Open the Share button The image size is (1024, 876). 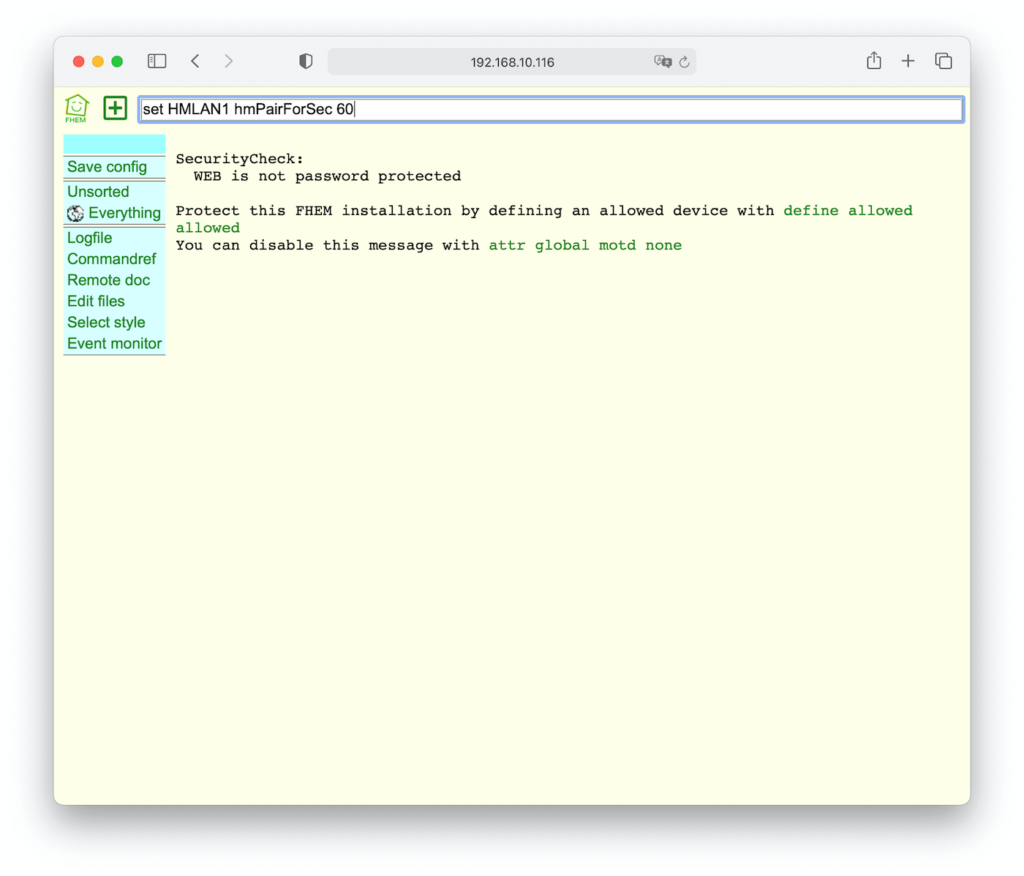point(874,61)
